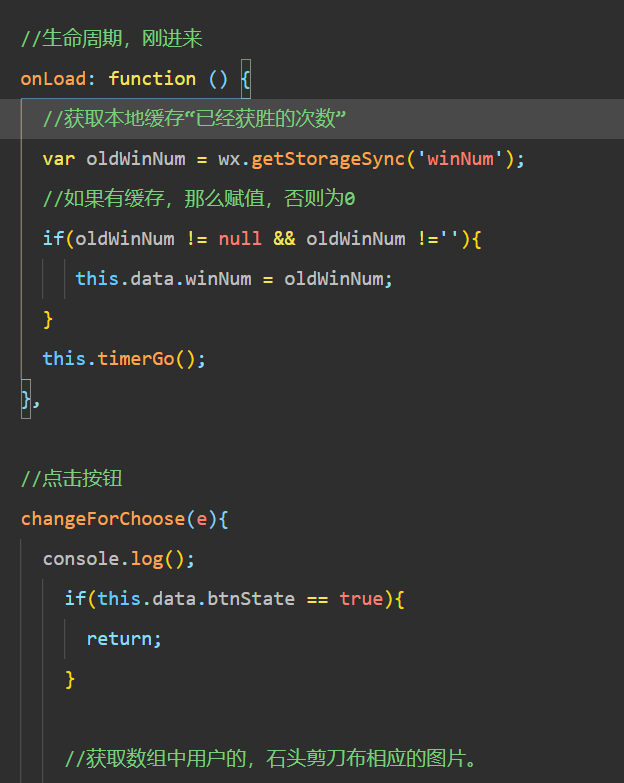Image resolution: width=624 pixels, height=783 pixels.
Task: Click 'oldWinNum;' at end of assignment line
Action: [338, 279]
